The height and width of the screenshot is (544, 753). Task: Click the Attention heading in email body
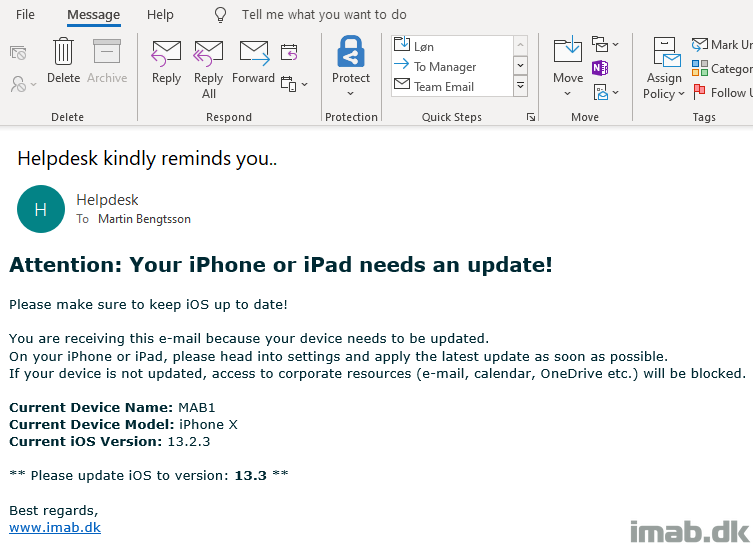coord(280,265)
